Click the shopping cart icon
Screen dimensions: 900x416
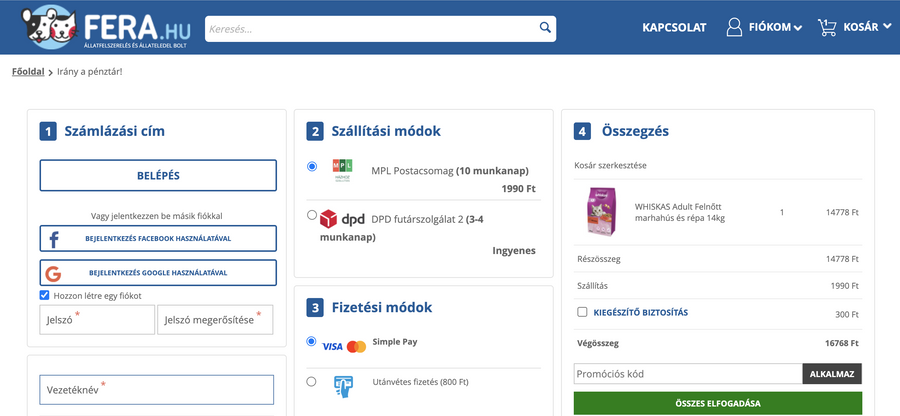pos(827,27)
